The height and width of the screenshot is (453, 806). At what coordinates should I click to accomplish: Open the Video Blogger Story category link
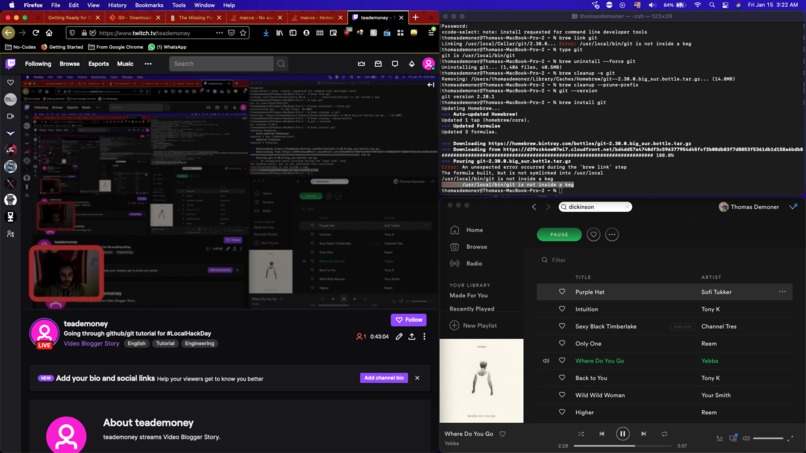point(91,343)
